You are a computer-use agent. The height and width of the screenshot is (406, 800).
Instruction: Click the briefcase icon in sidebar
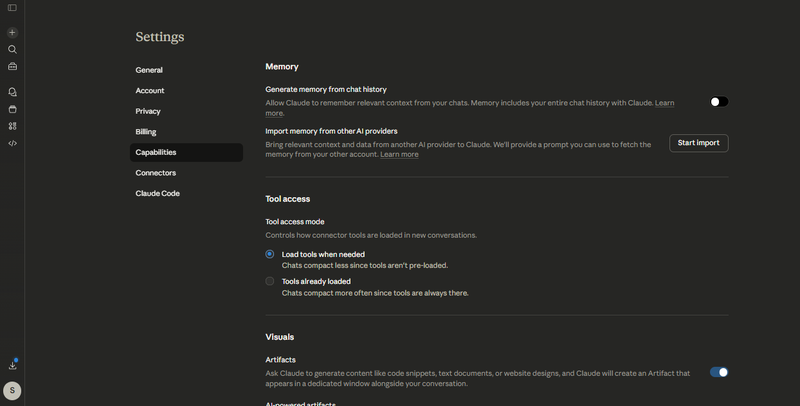(x=12, y=67)
